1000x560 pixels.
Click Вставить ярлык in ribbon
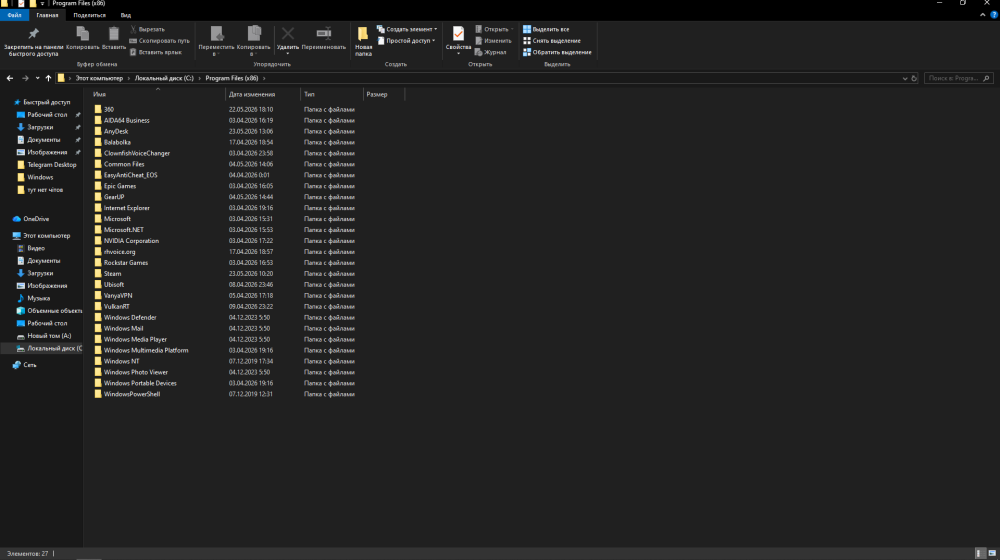pos(156,52)
